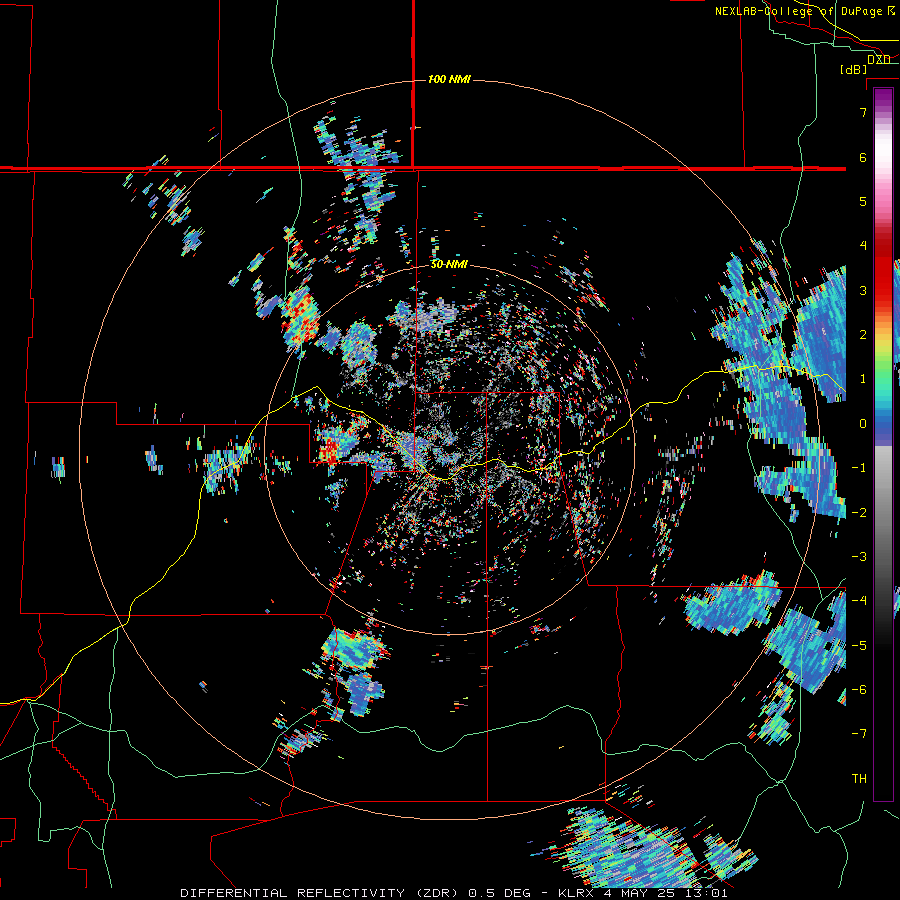Click the "-2" color scale label
Screen dimensions: 900x900
click(x=859, y=513)
